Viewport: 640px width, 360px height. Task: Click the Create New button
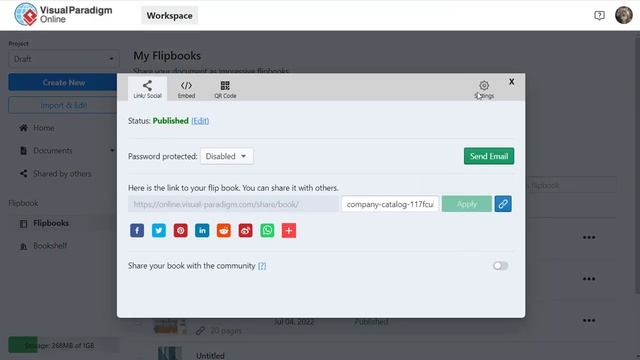64,82
